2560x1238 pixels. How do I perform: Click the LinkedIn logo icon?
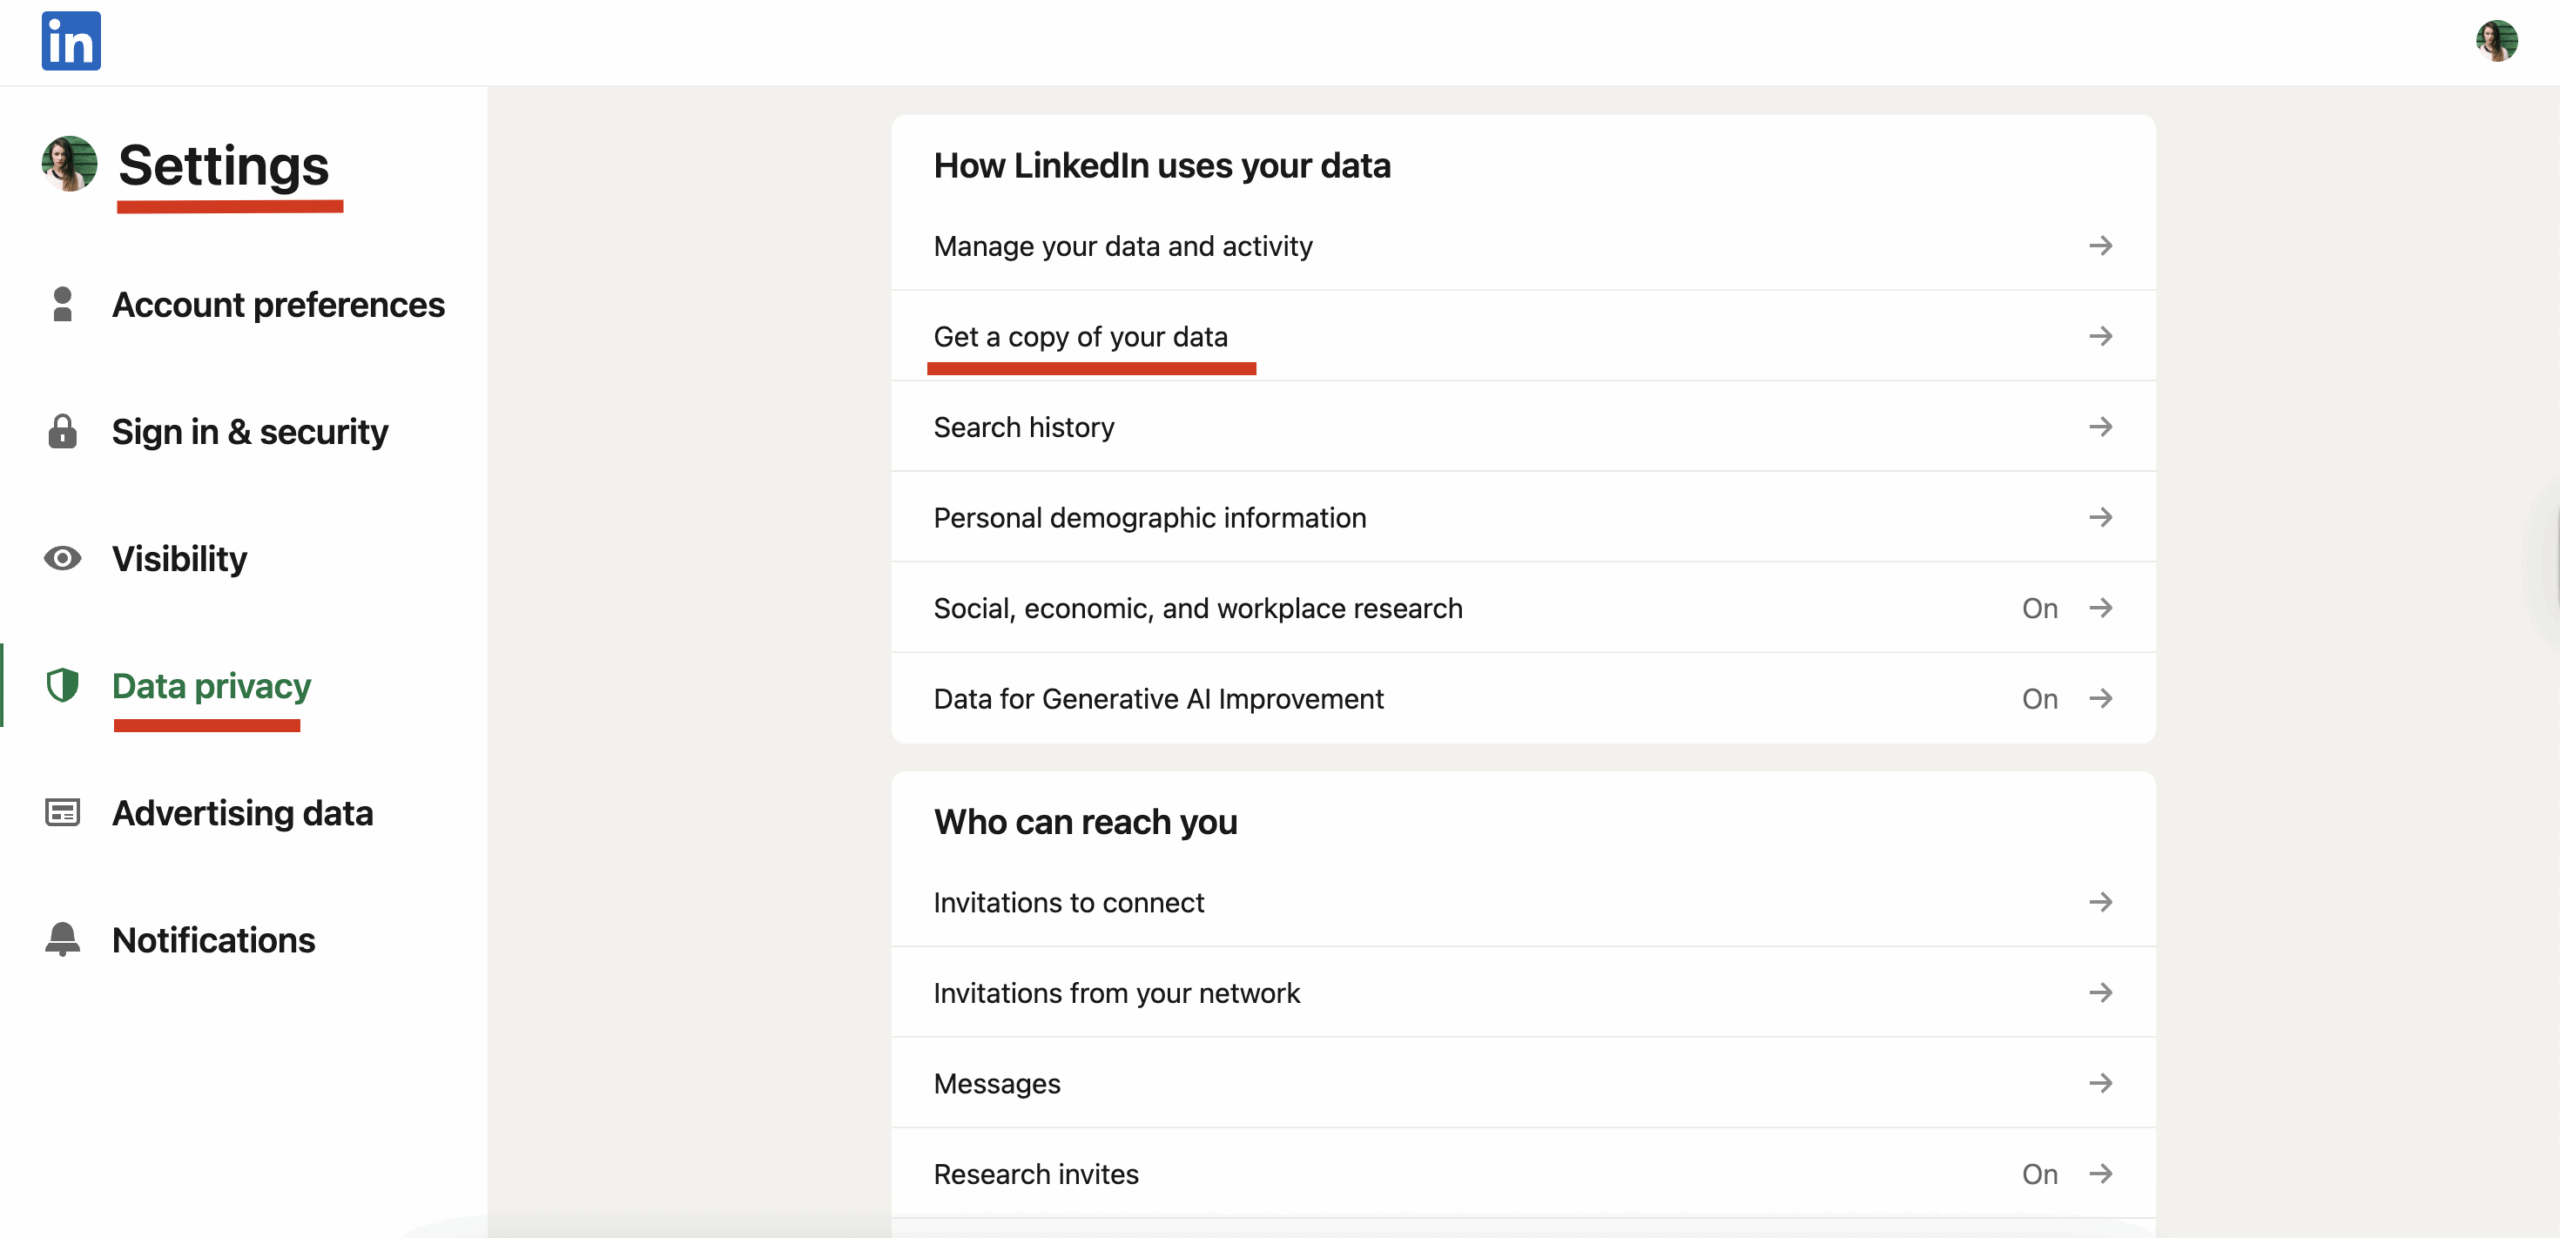click(70, 41)
